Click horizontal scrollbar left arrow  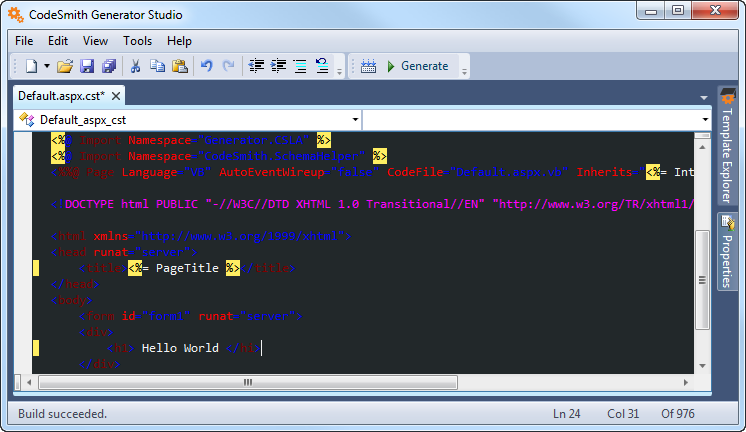(29, 382)
